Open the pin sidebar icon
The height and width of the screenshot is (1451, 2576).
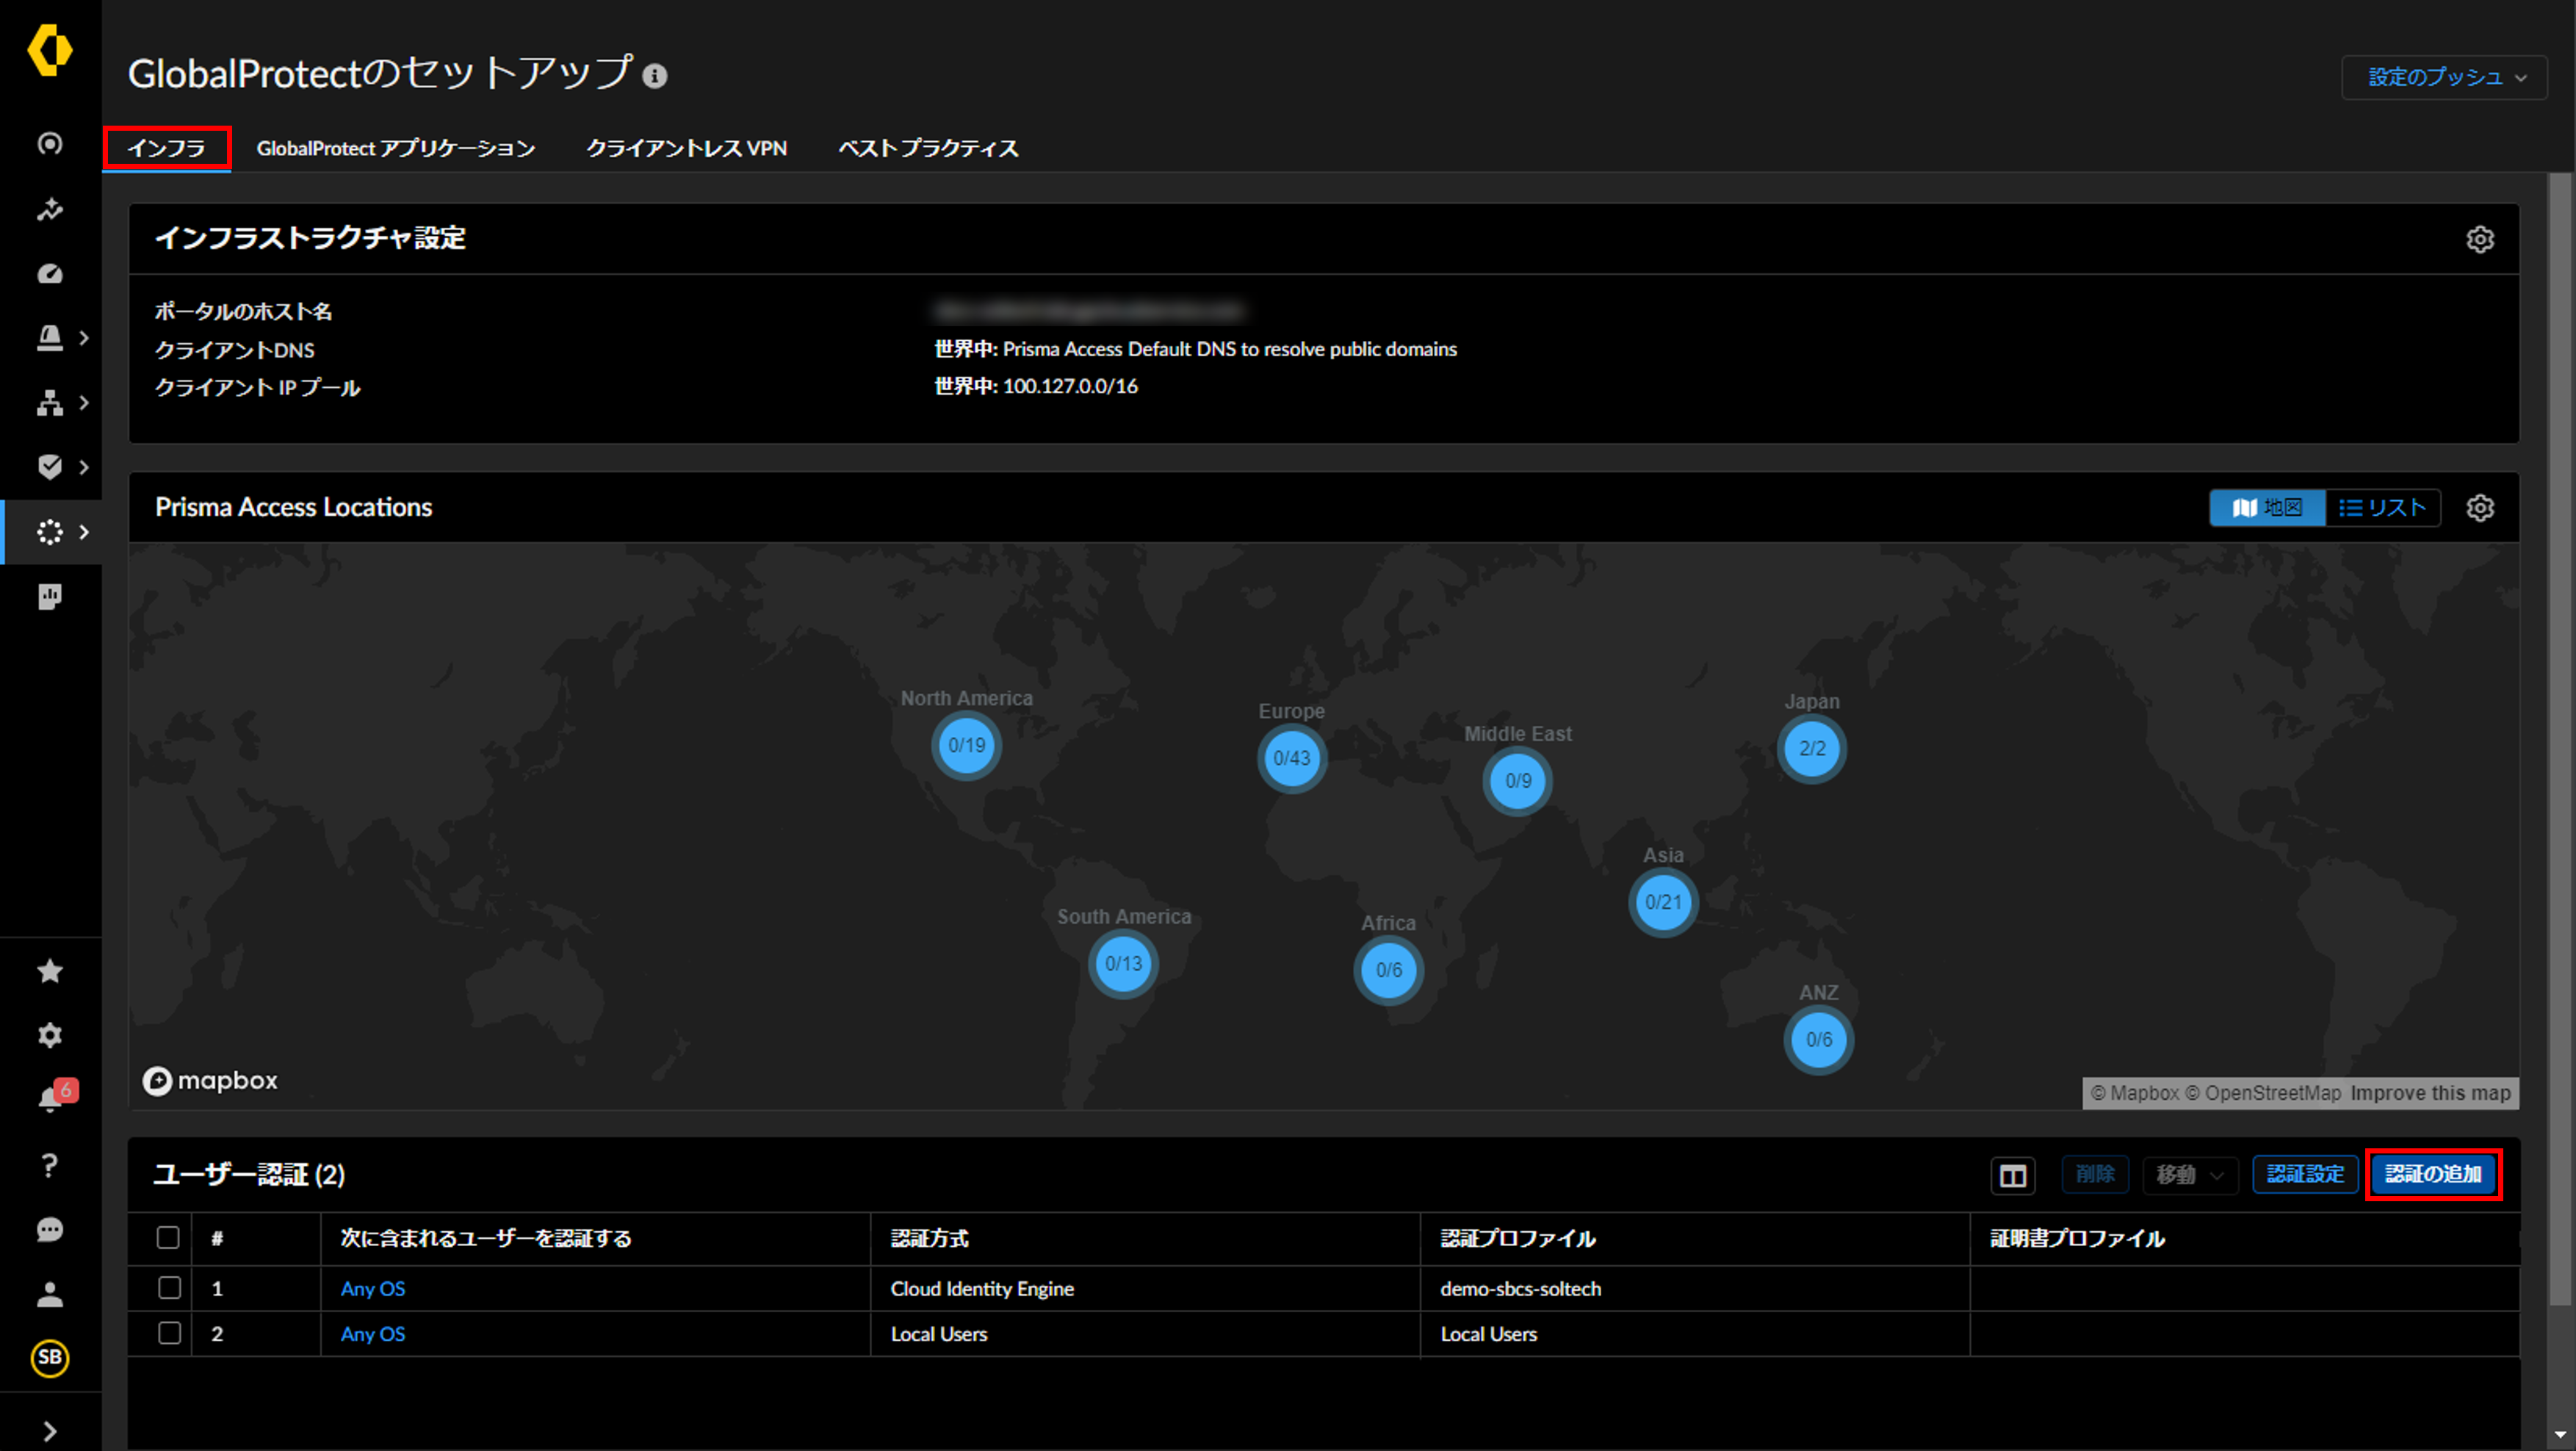coord(50,209)
